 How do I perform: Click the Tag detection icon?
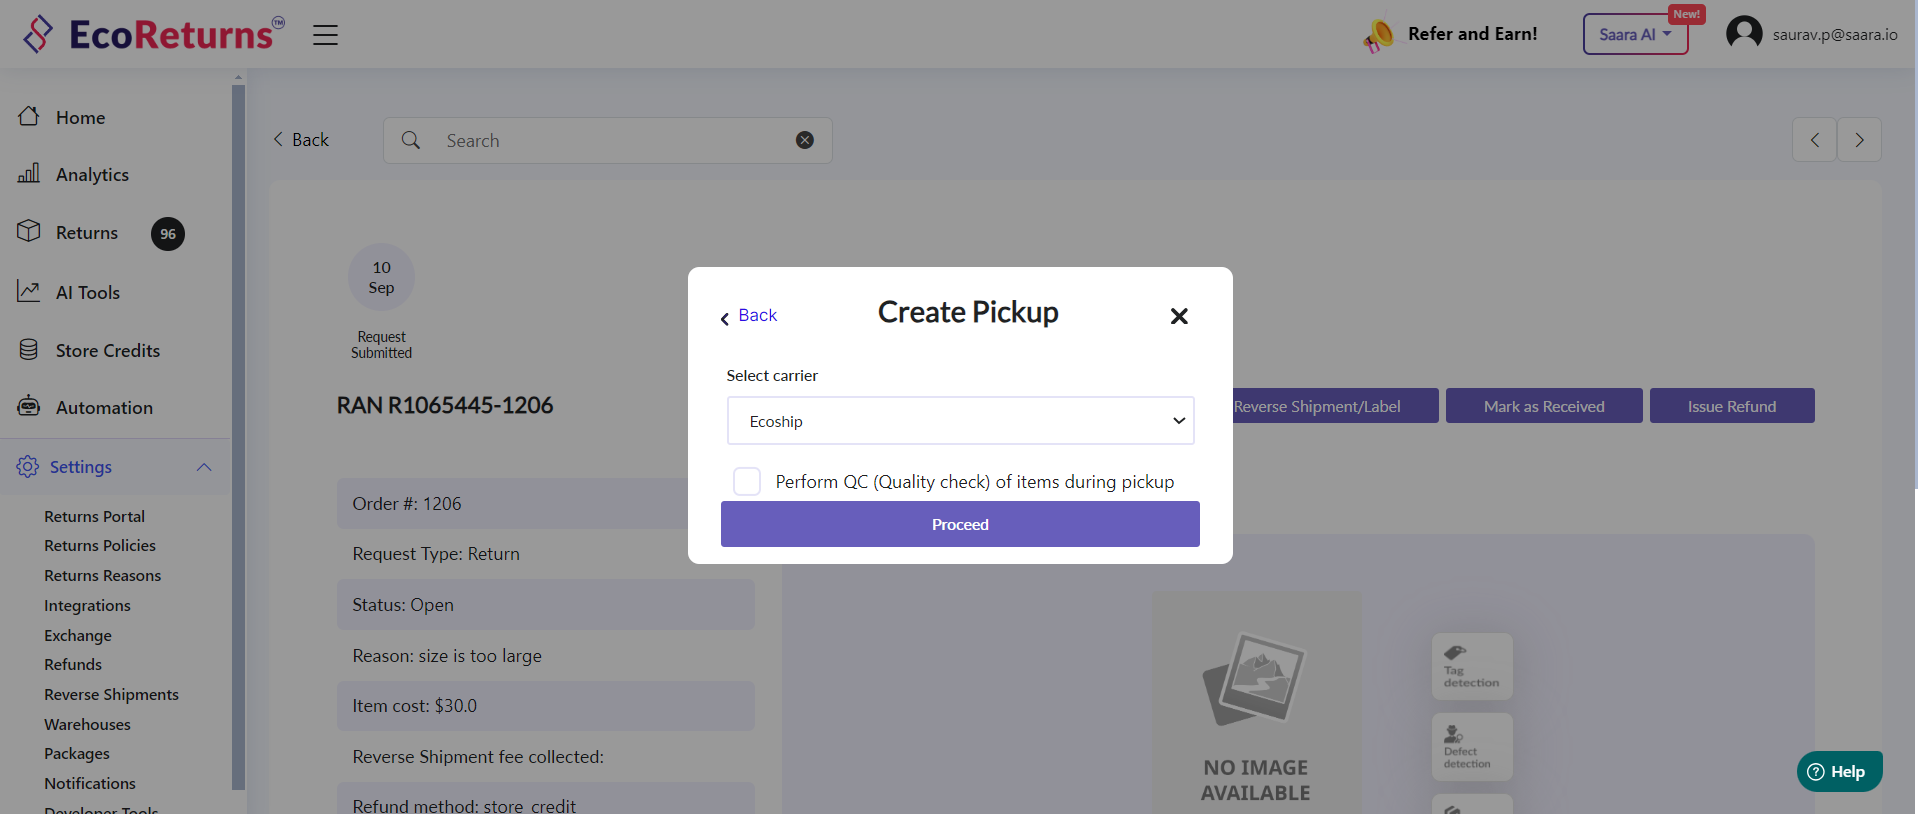point(1471,666)
